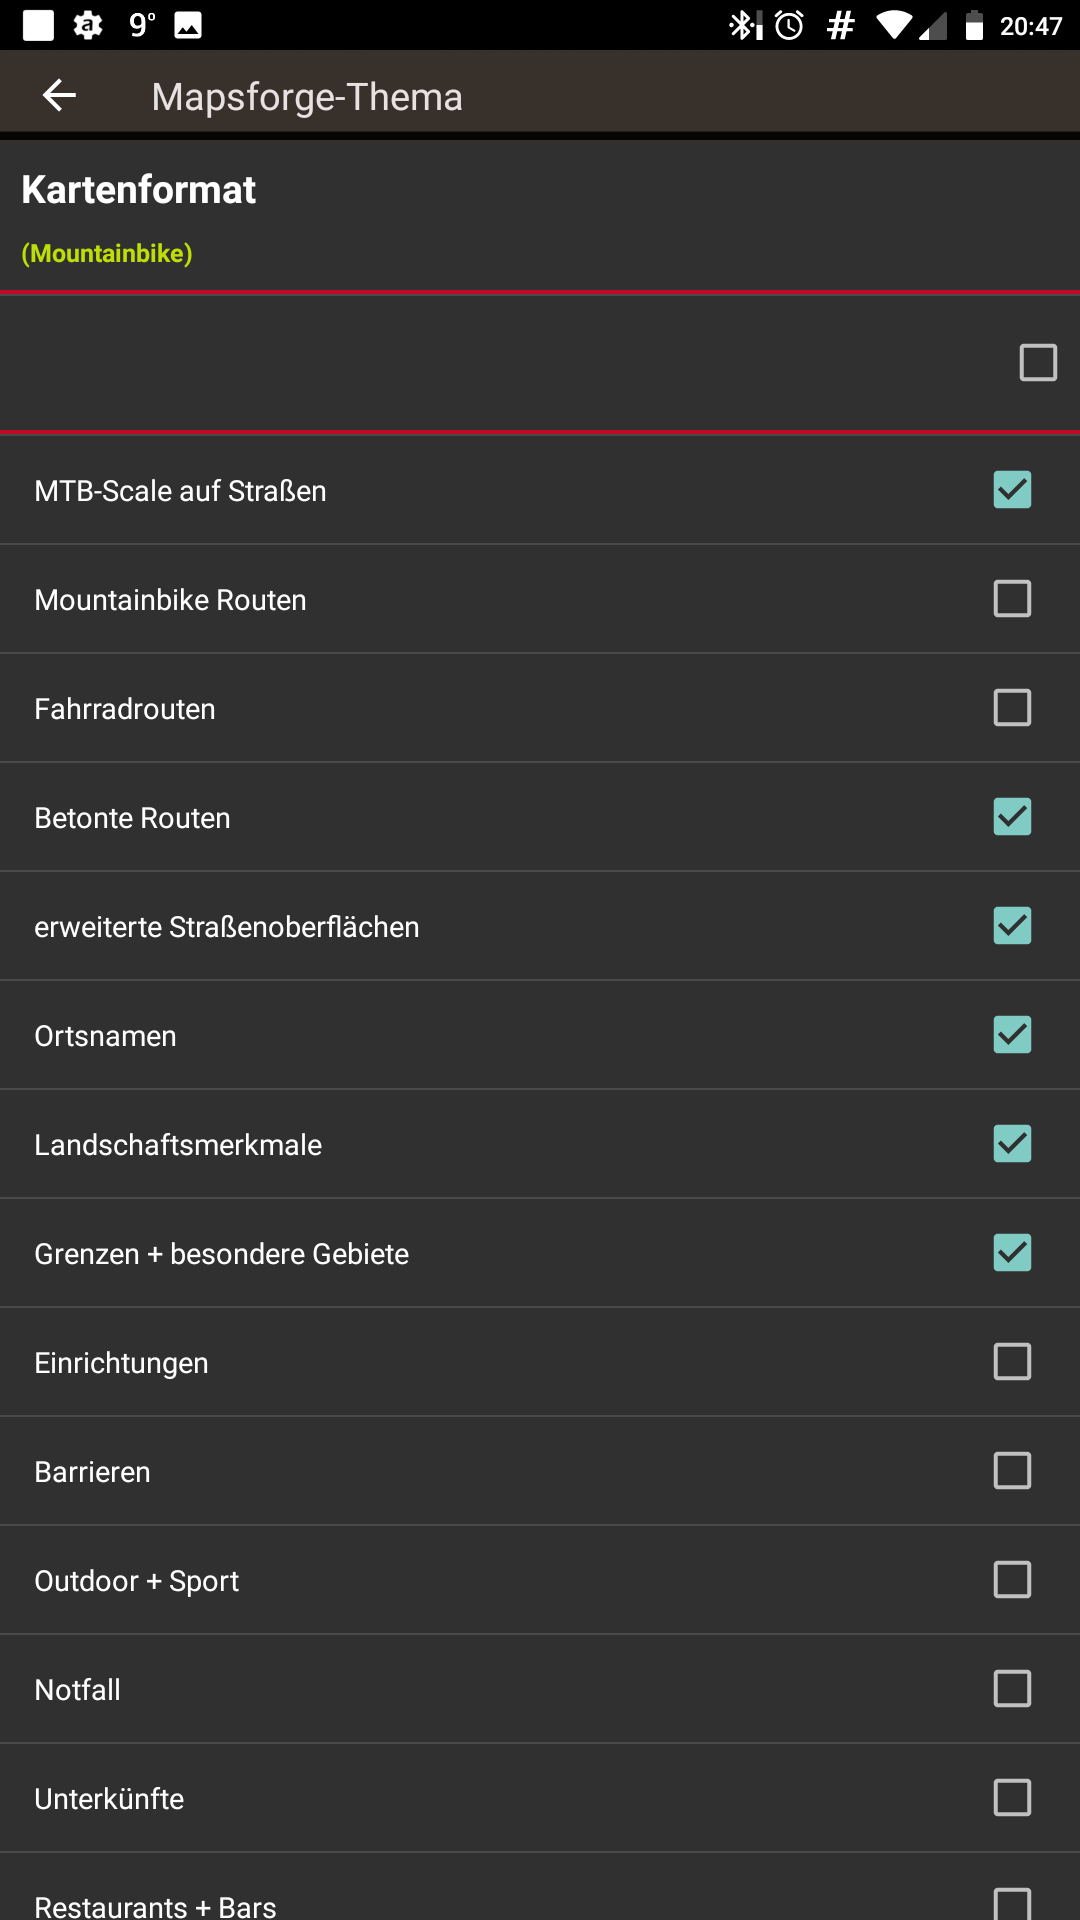The image size is (1080, 1920).
Task: Disable Betonte Routen checkbox
Action: (x=1012, y=817)
